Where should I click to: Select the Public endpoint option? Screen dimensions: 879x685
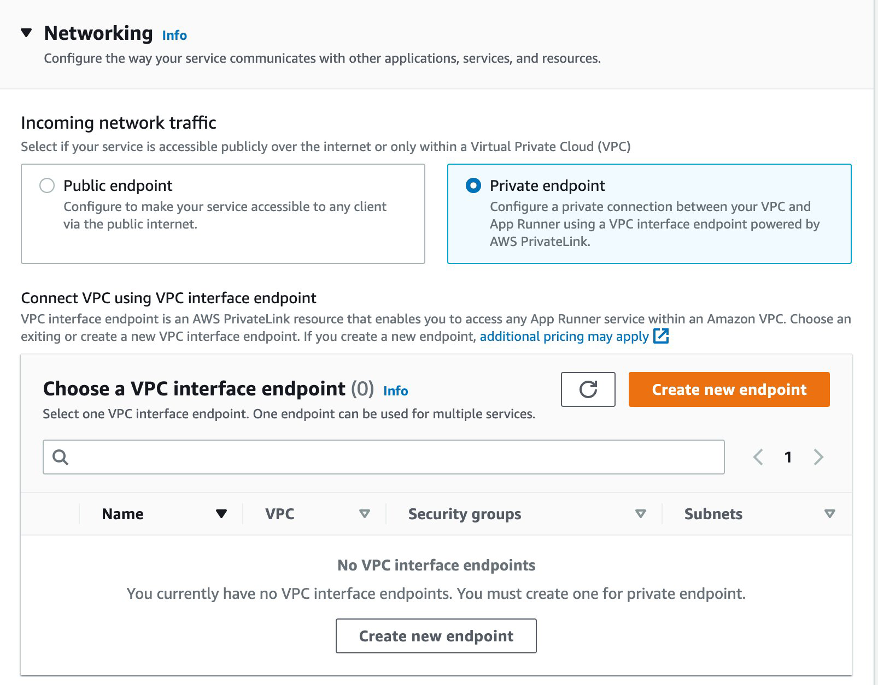pos(46,185)
